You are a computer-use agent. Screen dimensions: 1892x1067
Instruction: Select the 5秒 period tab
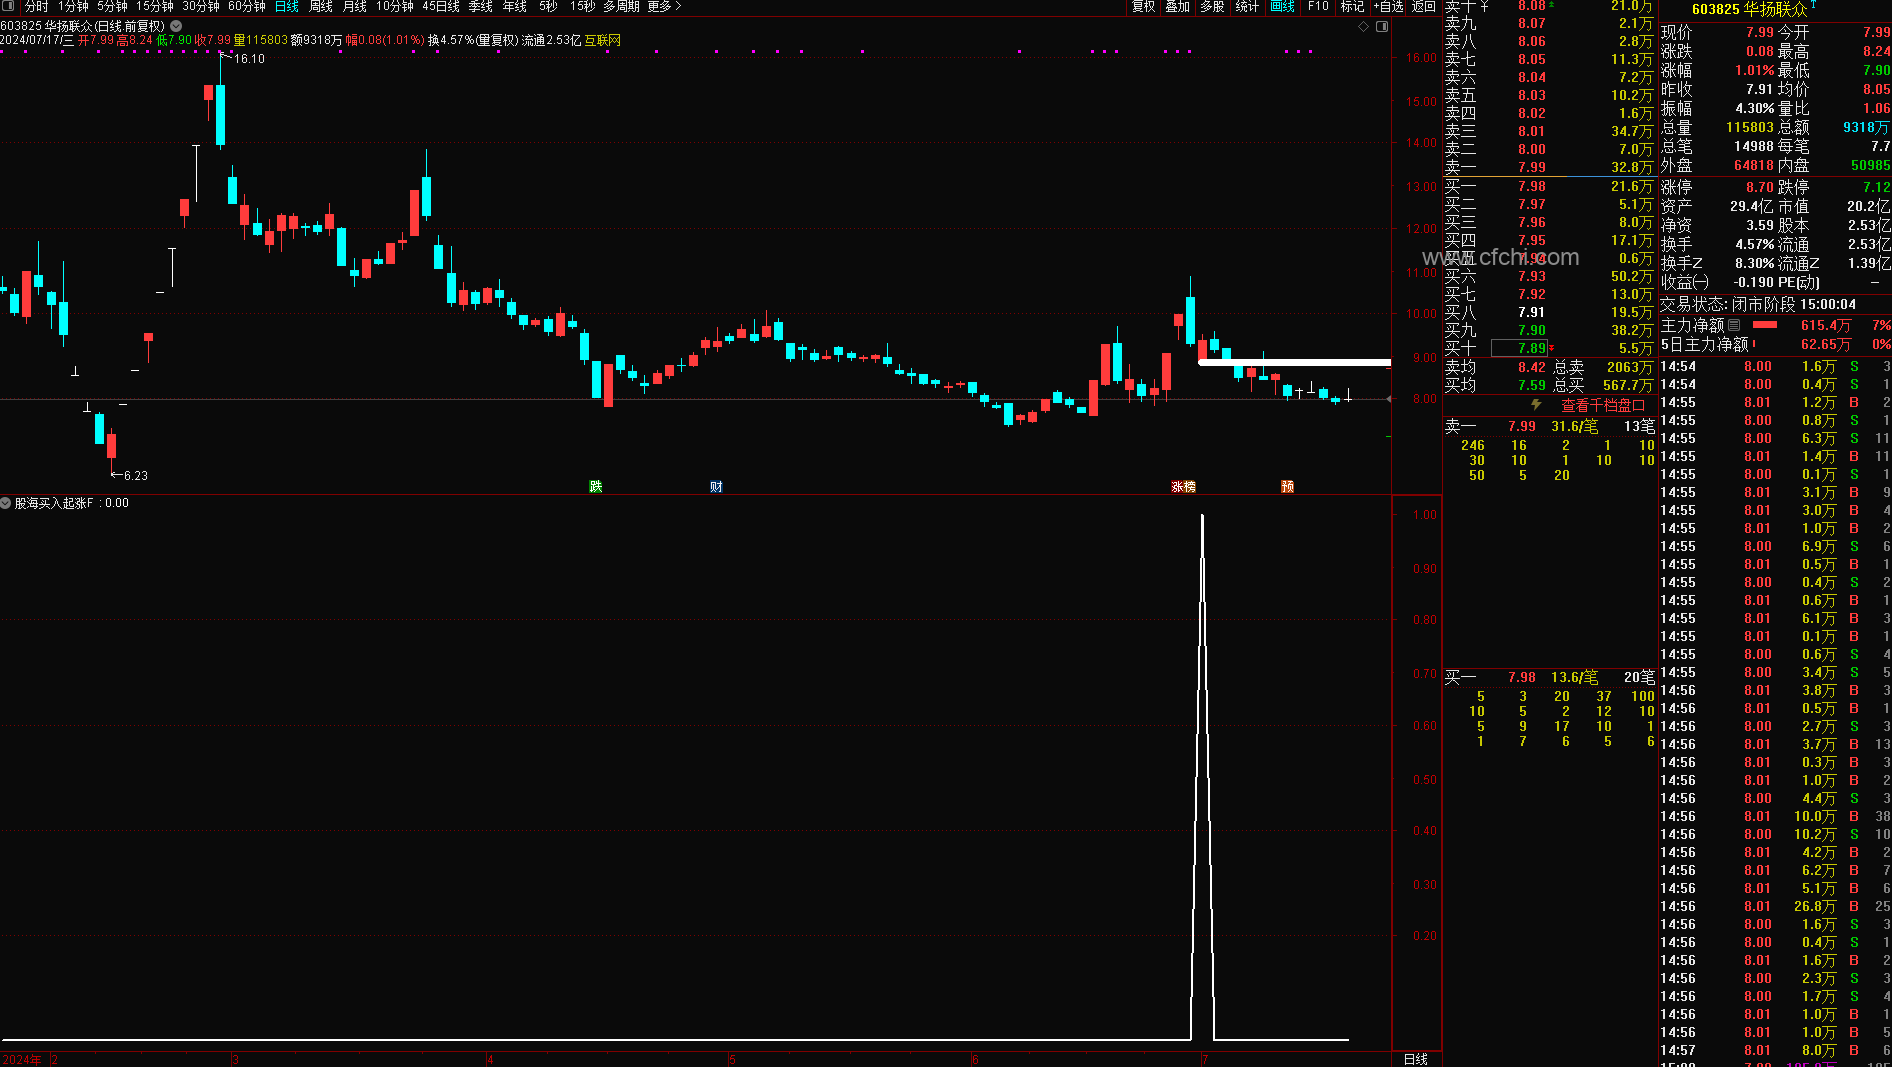click(x=548, y=6)
